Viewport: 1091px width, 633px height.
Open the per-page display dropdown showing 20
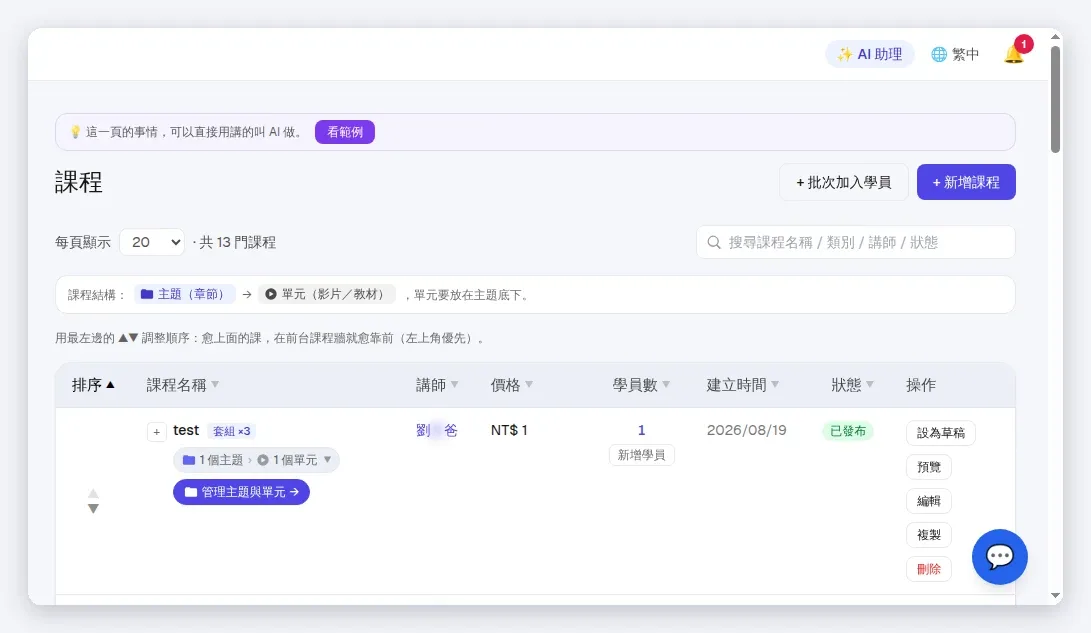click(x=152, y=242)
